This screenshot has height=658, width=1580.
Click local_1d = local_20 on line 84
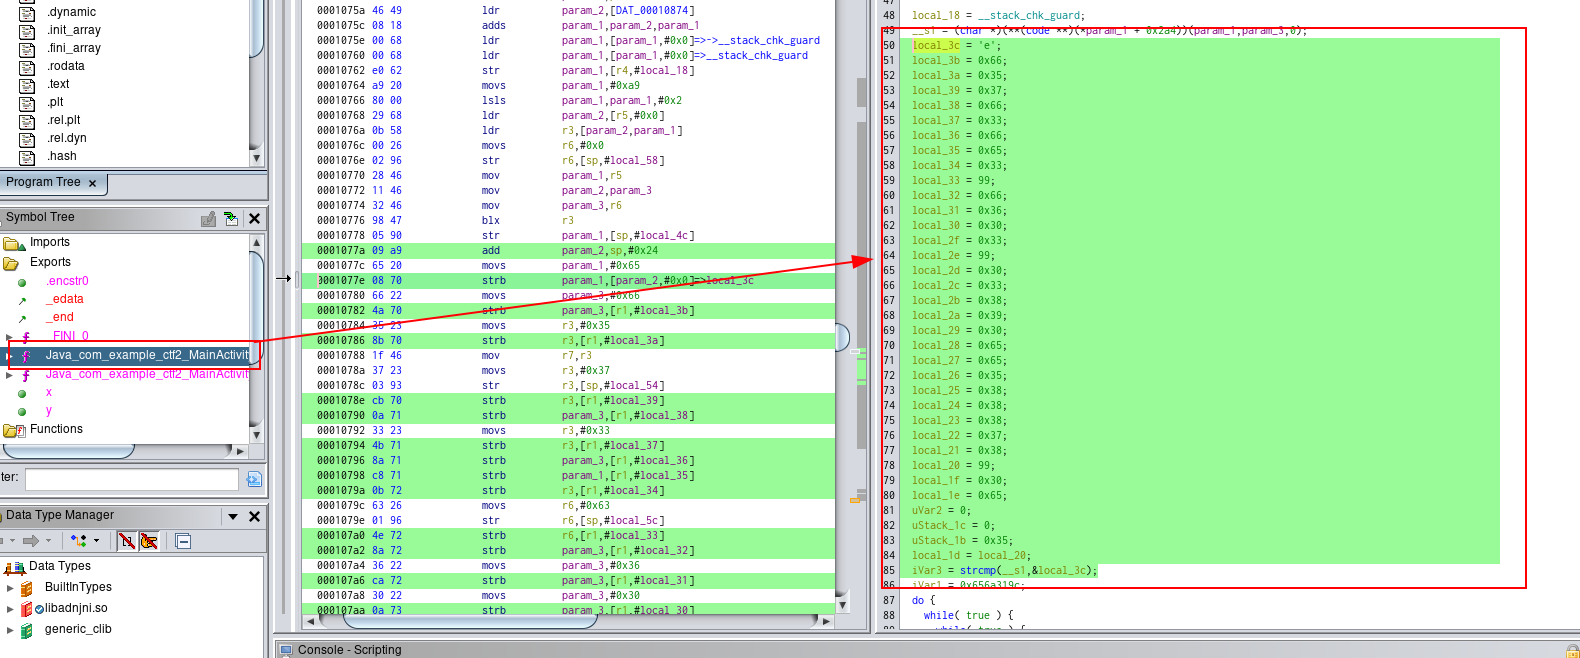[971, 556]
